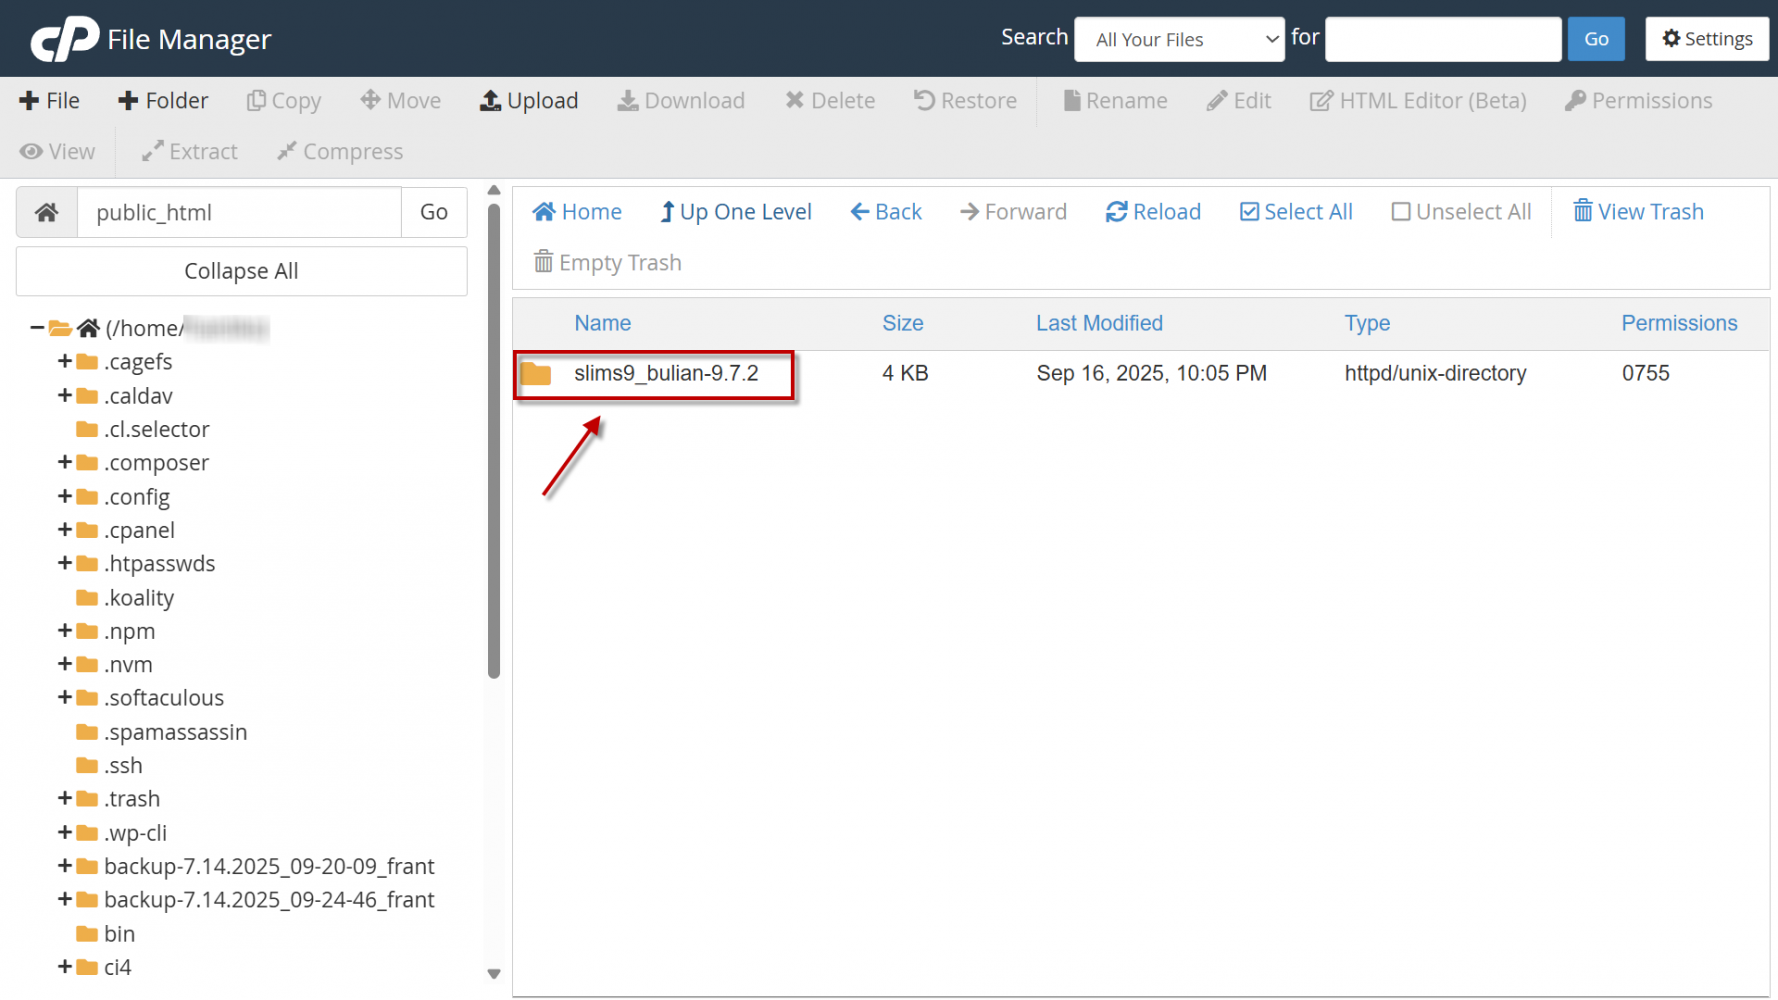Click the home icon beside path field
This screenshot has height=1000, width=1778.
47,212
